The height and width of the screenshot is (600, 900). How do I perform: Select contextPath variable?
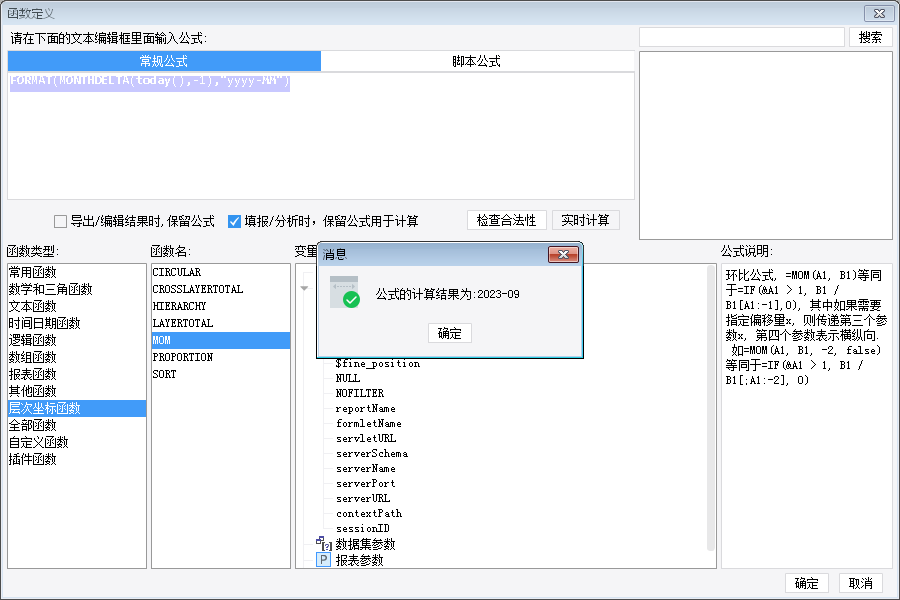click(x=369, y=513)
